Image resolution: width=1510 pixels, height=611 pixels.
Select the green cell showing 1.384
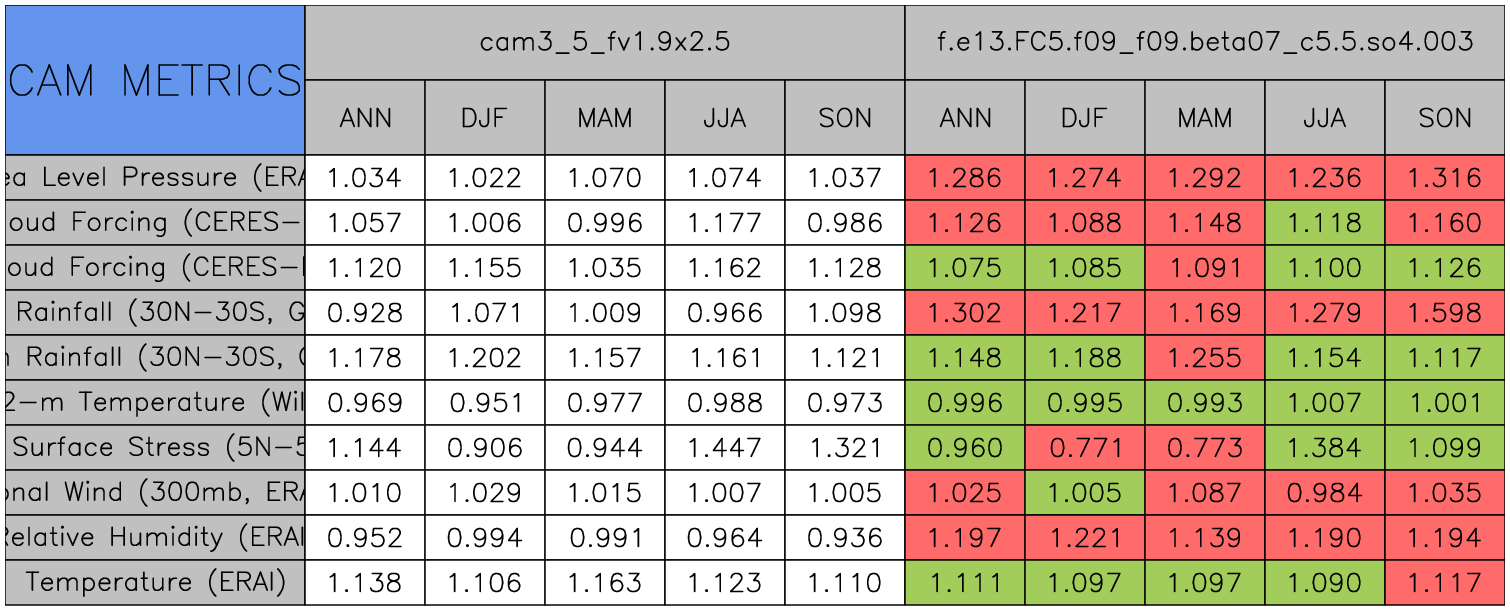(1324, 447)
